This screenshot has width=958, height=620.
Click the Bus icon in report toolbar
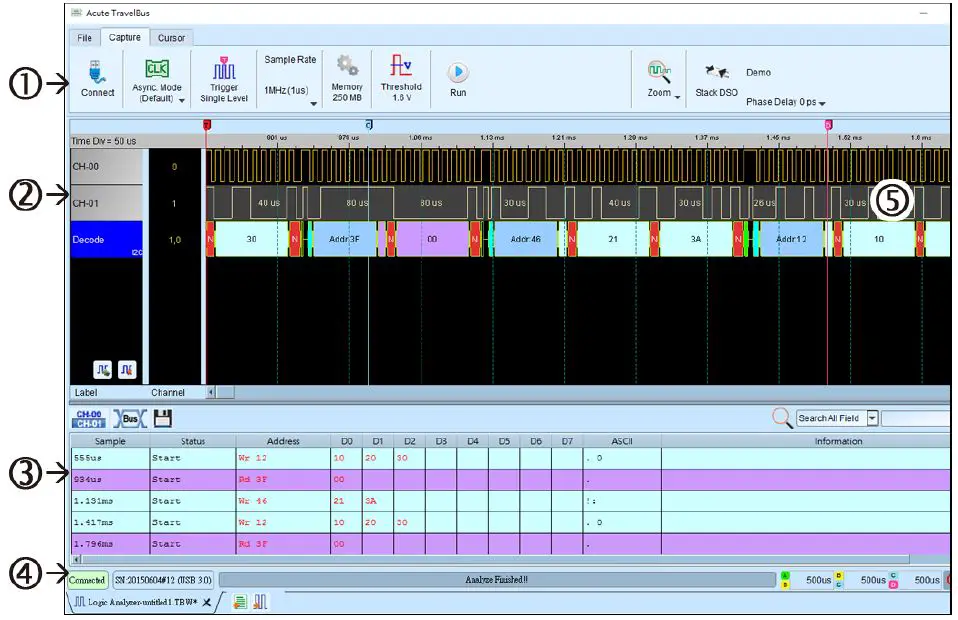click(x=128, y=418)
